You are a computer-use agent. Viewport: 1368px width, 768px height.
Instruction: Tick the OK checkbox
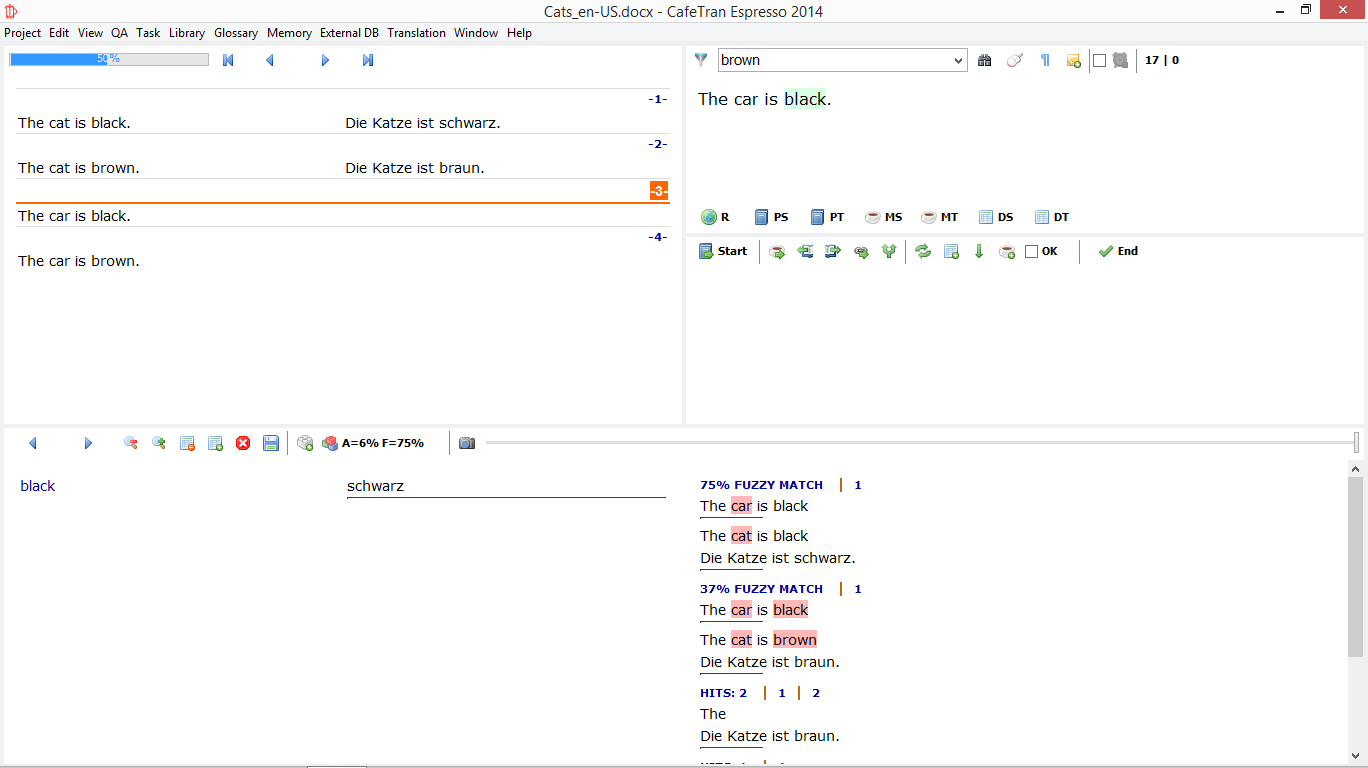point(1031,252)
